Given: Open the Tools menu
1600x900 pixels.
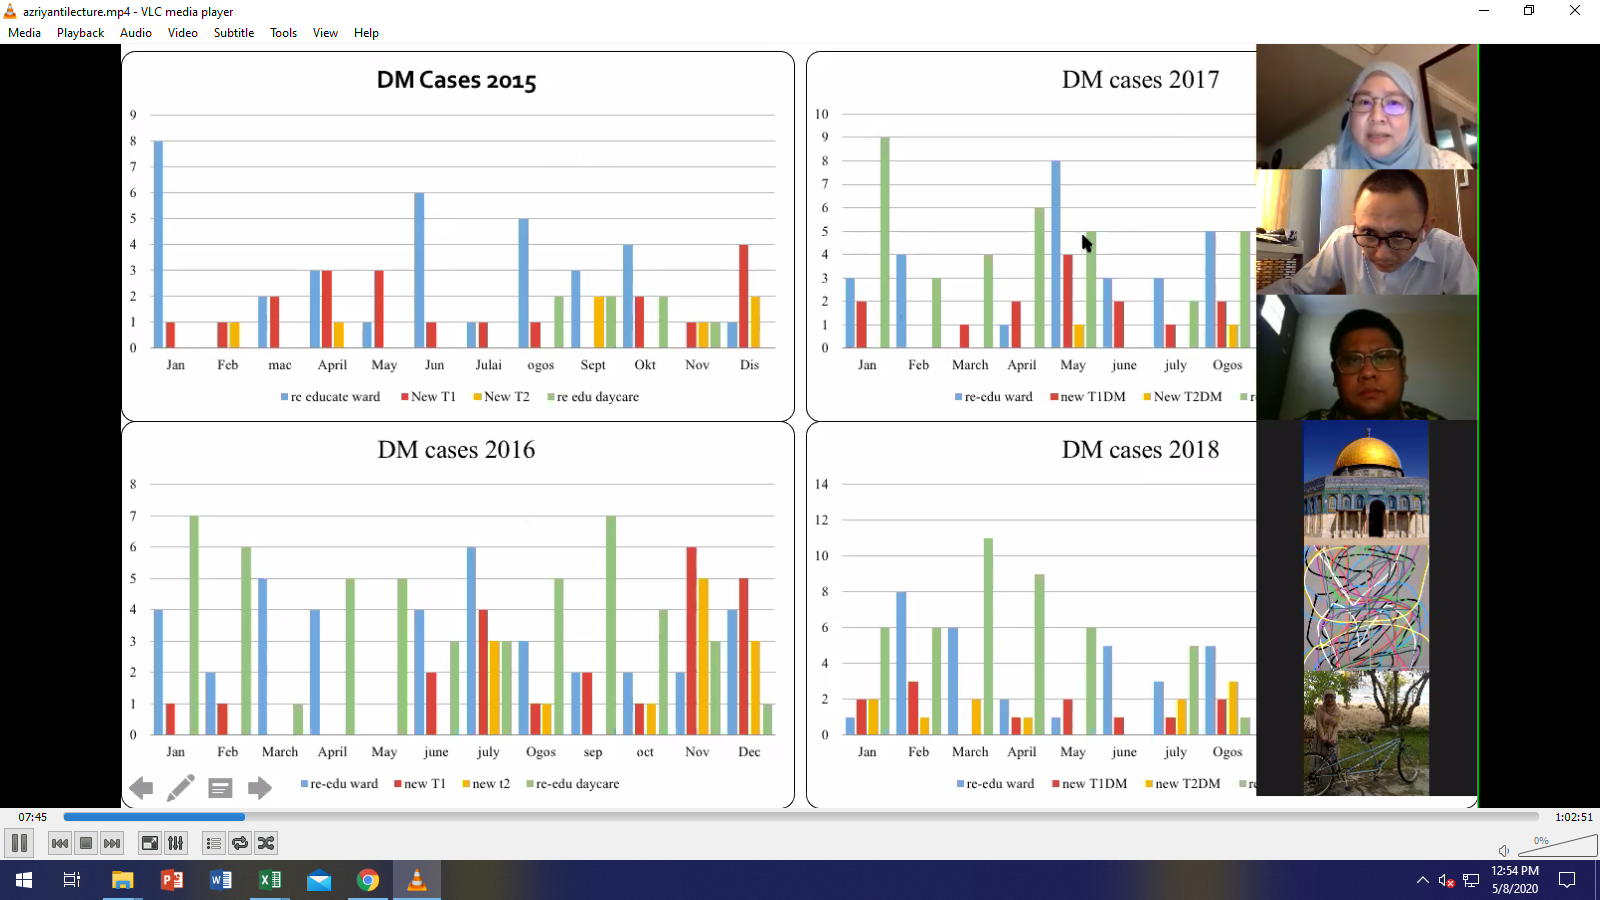Looking at the screenshot, I should click(283, 33).
